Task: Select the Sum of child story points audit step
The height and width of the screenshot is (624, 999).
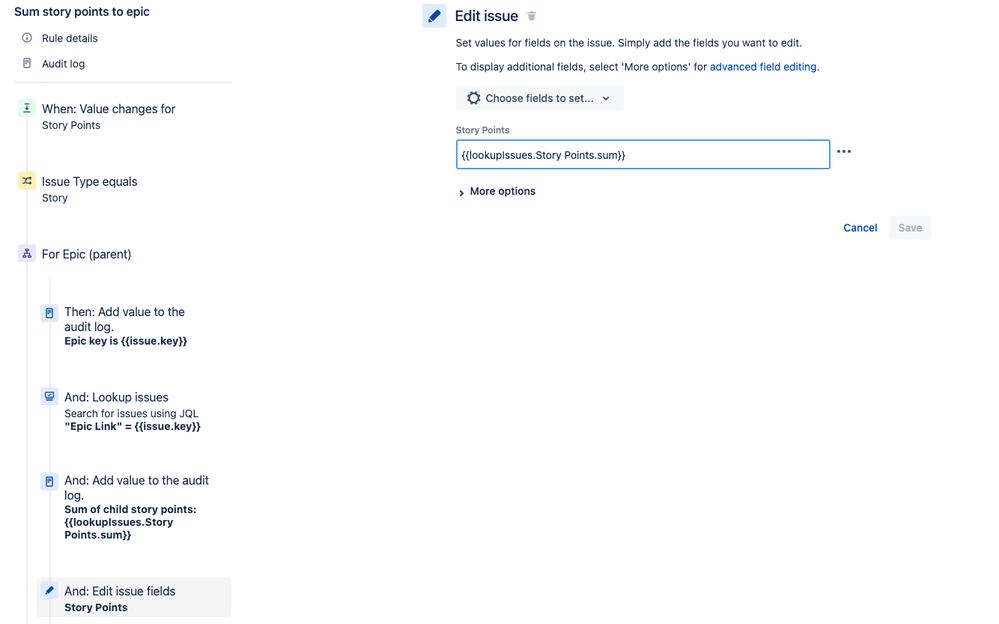Action: [134, 507]
